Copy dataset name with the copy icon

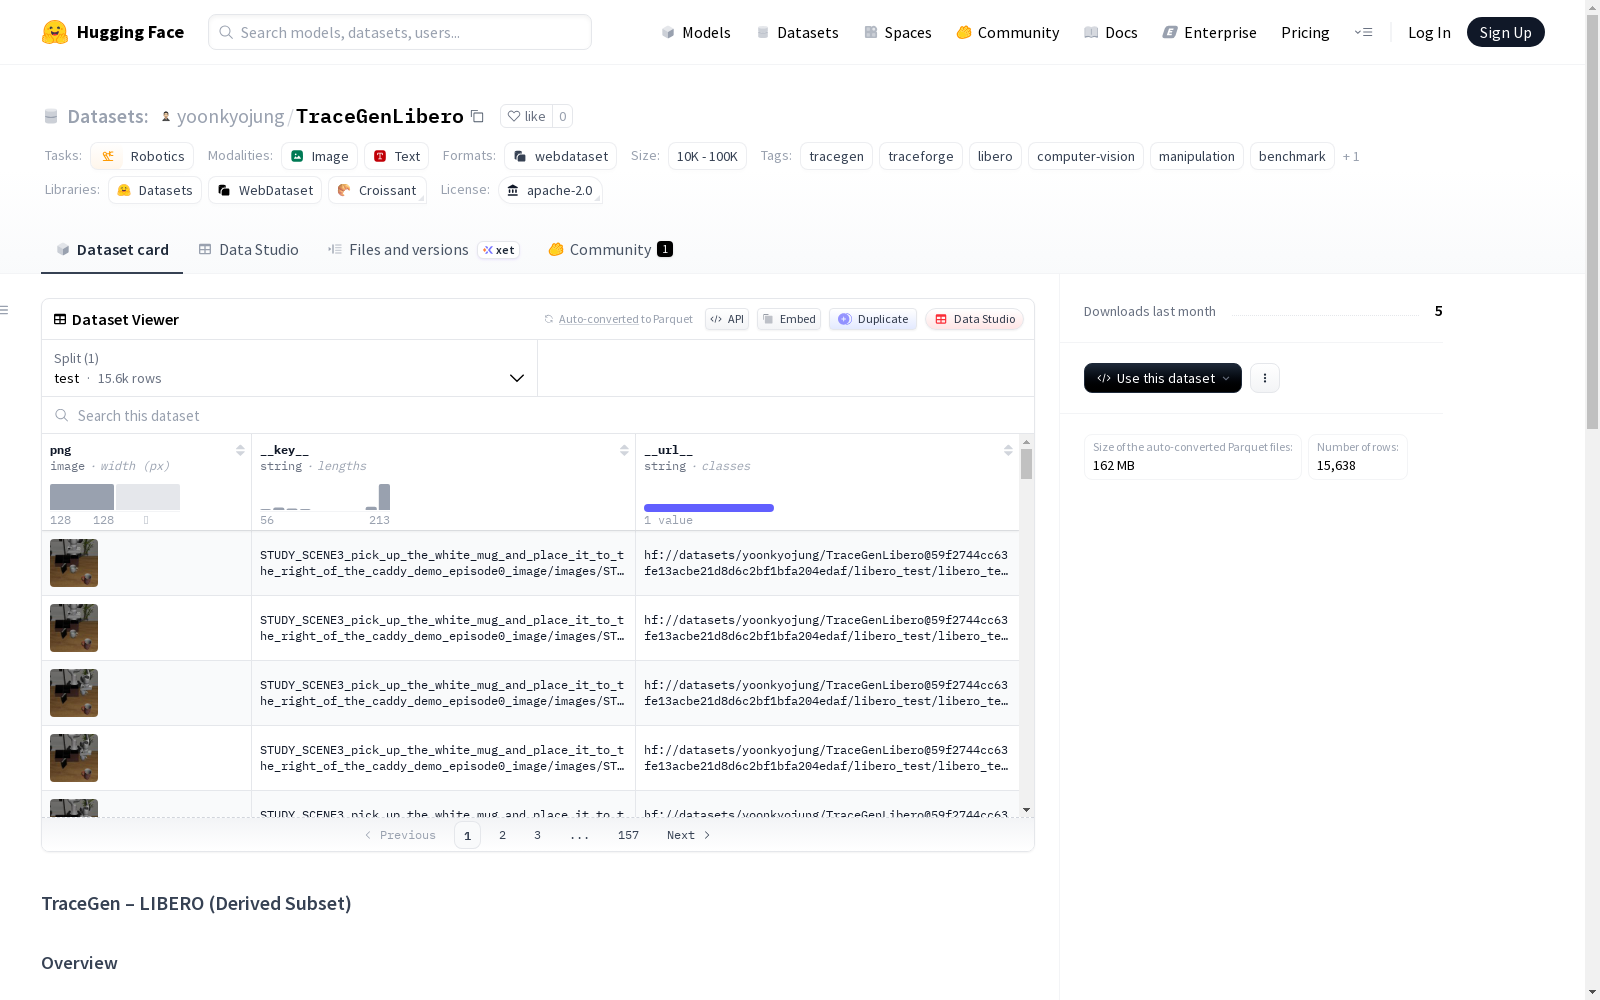pos(478,117)
